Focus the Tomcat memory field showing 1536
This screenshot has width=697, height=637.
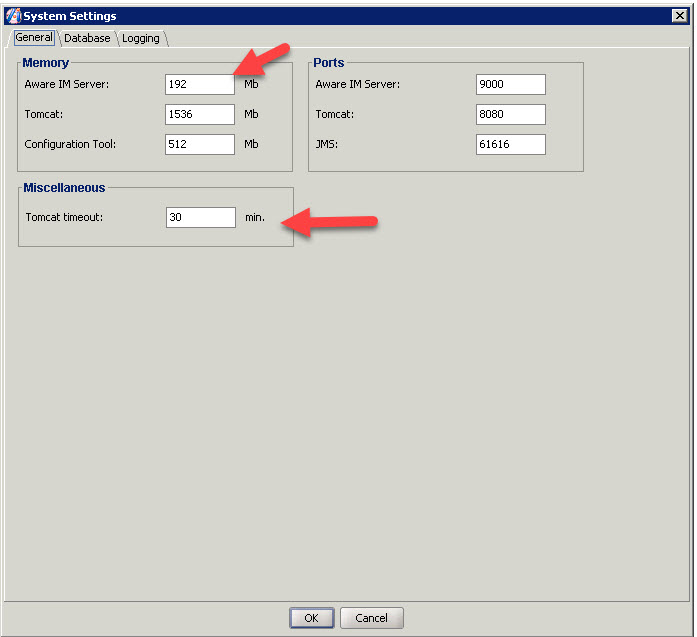click(x=200, y=114)
